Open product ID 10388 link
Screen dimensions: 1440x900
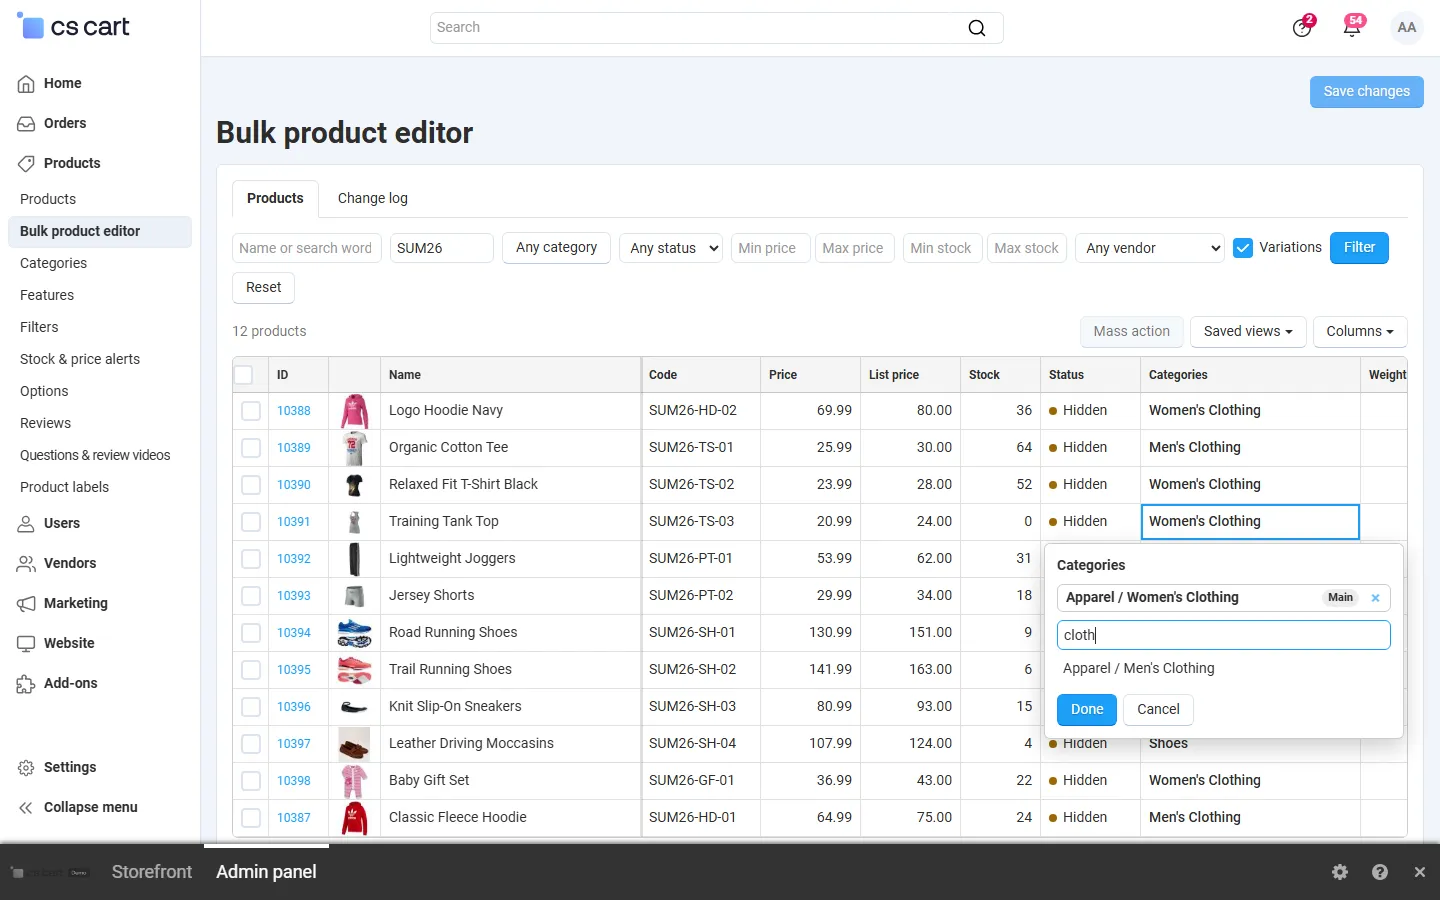(294, 411)
